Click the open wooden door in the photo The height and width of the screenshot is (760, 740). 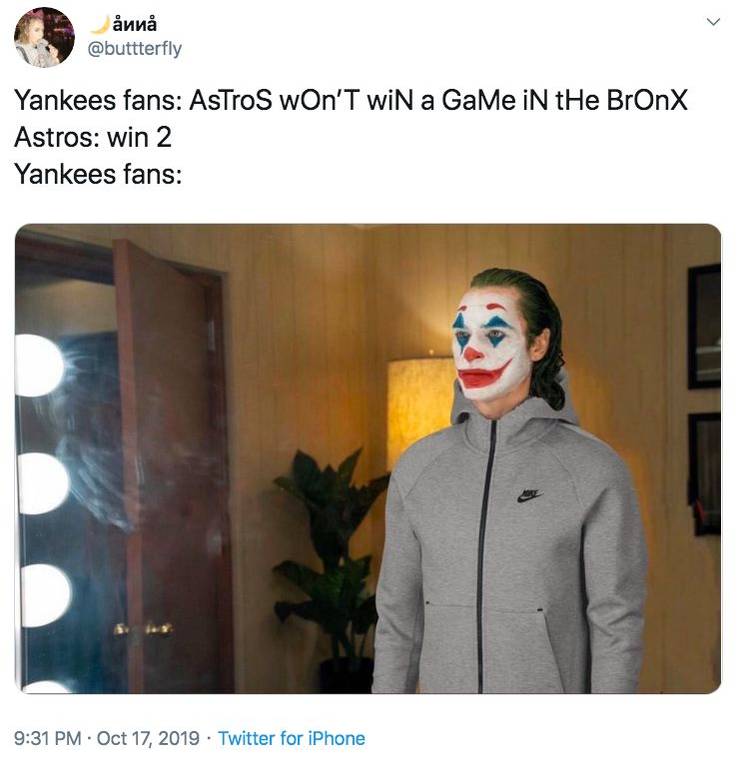pyautogui.click(x=171, y=465)
